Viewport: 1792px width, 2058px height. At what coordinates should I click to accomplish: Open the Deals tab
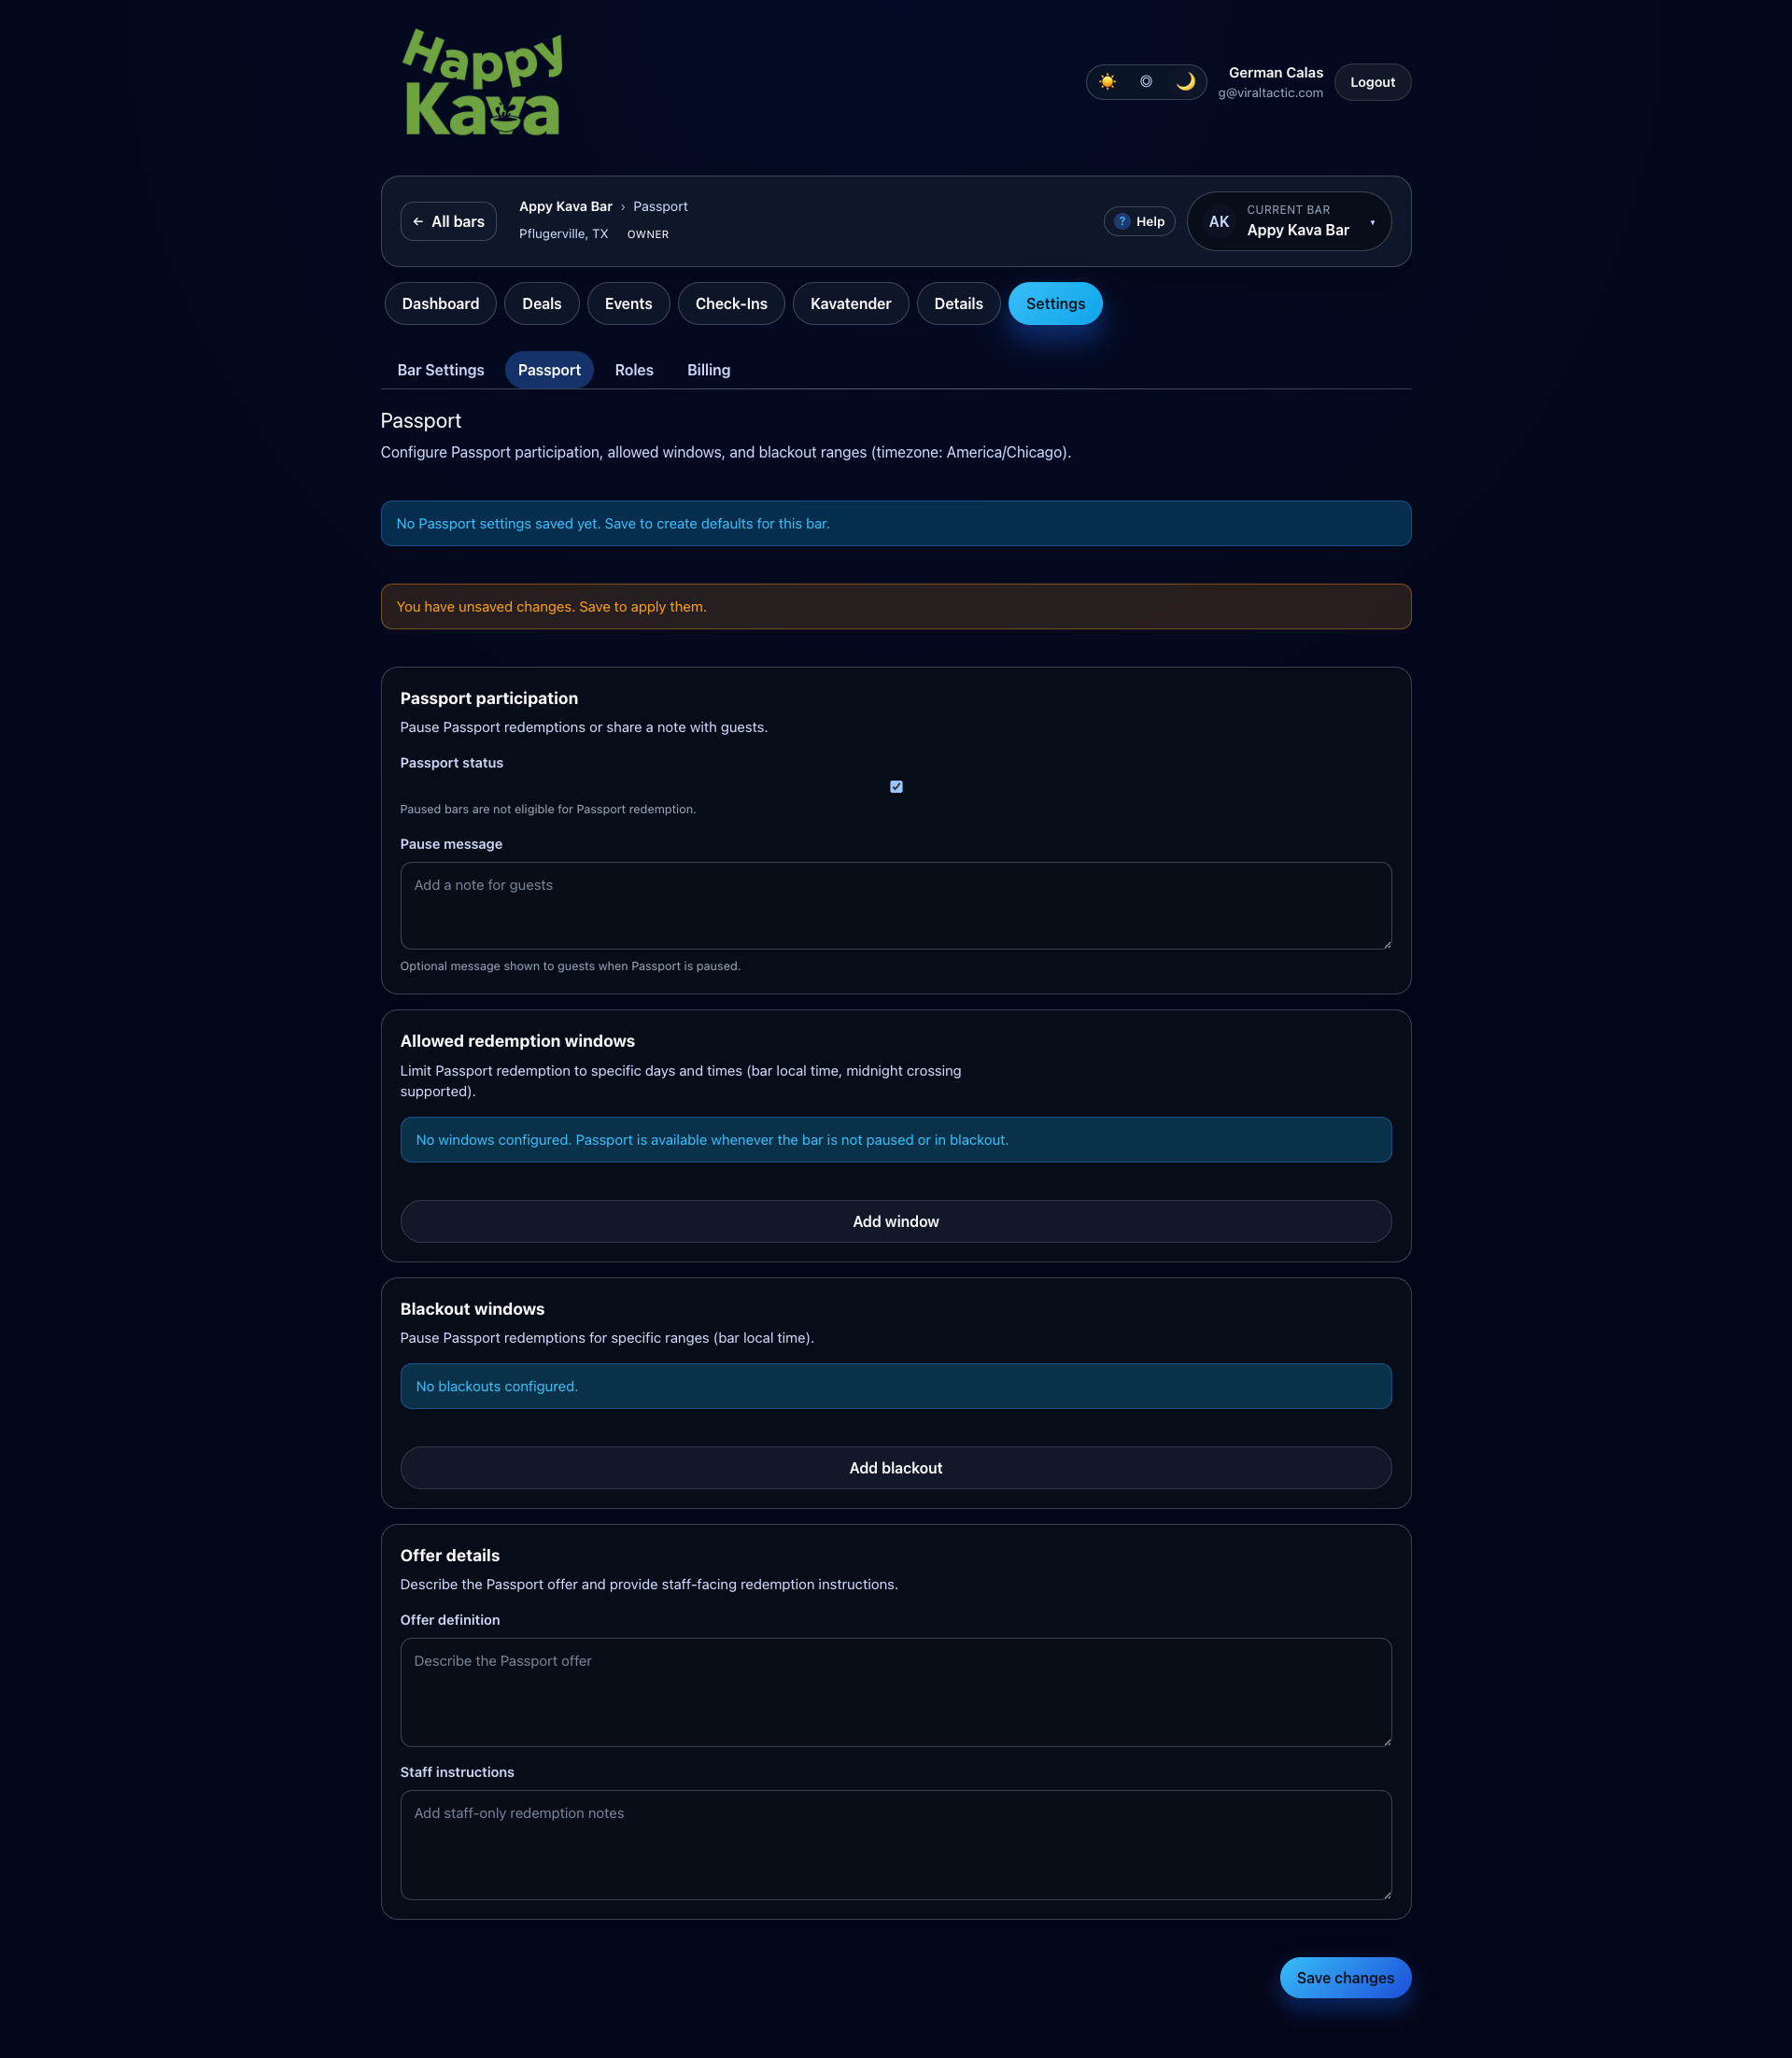541,304
